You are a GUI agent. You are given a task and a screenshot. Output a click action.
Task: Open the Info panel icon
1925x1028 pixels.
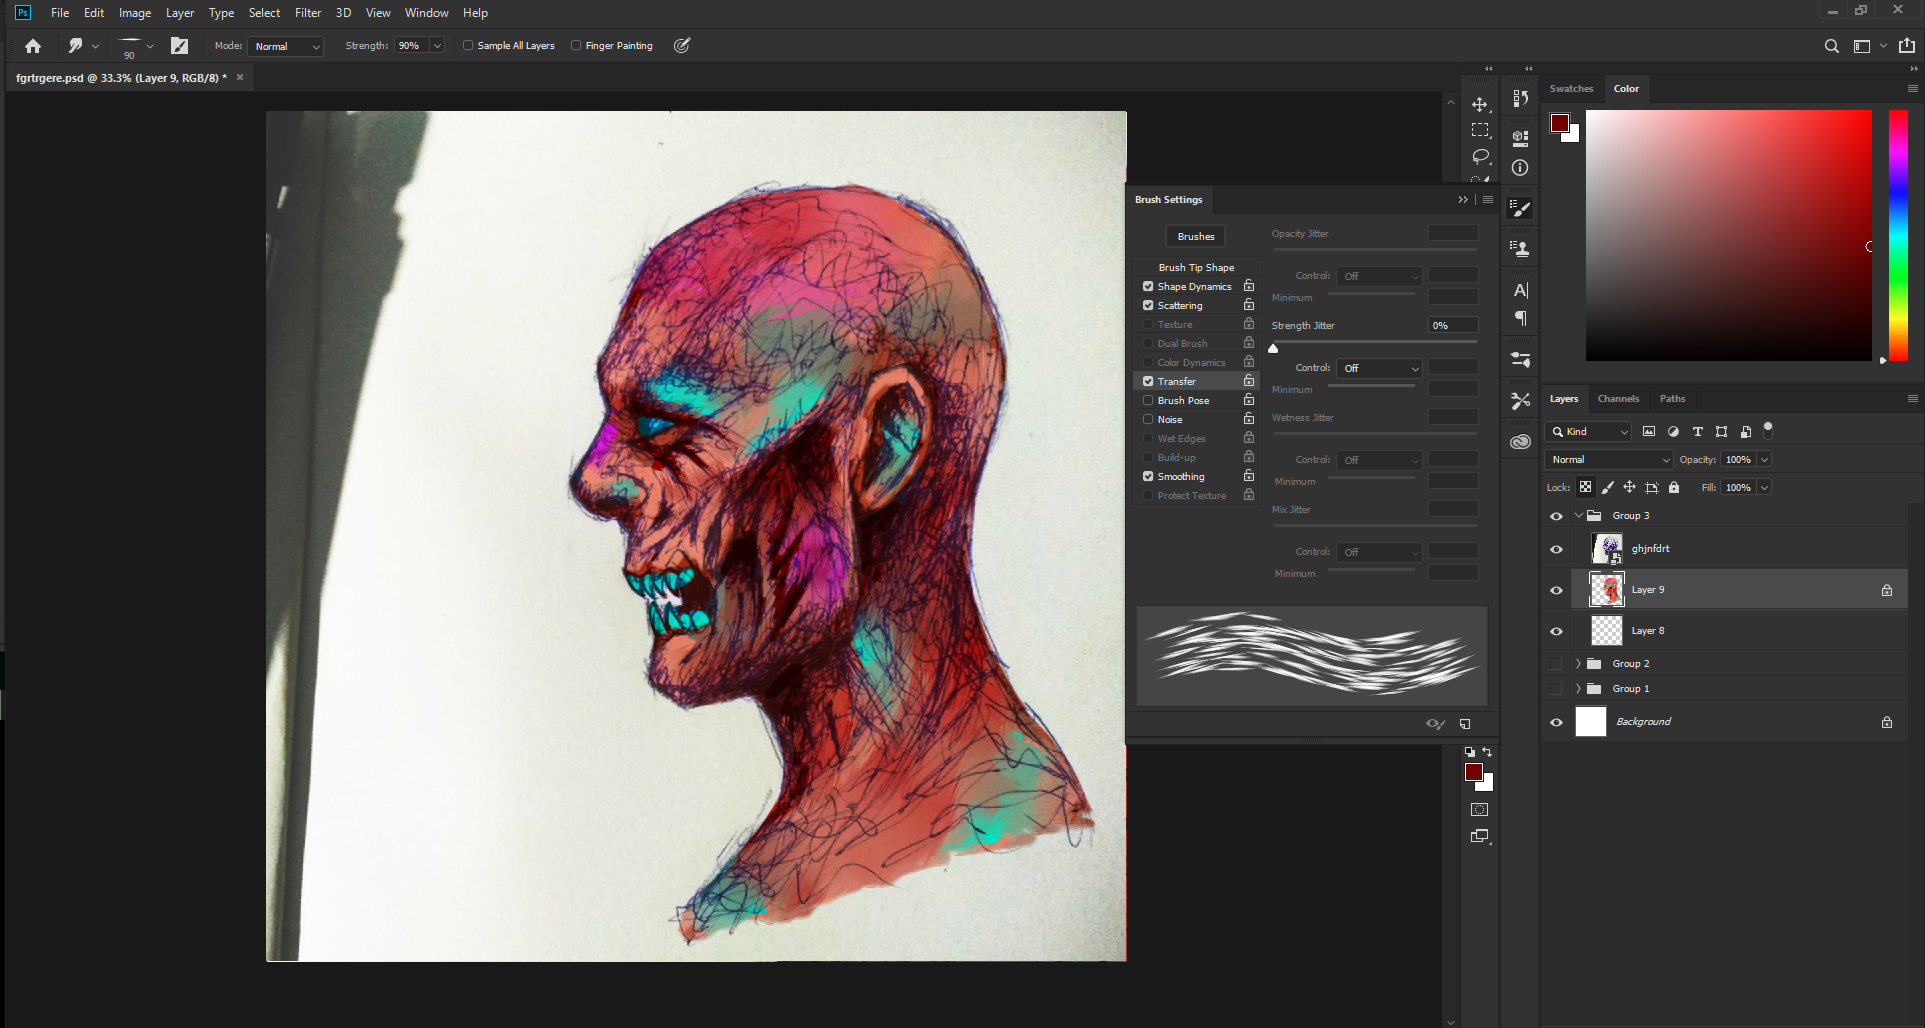(1520, 168)
